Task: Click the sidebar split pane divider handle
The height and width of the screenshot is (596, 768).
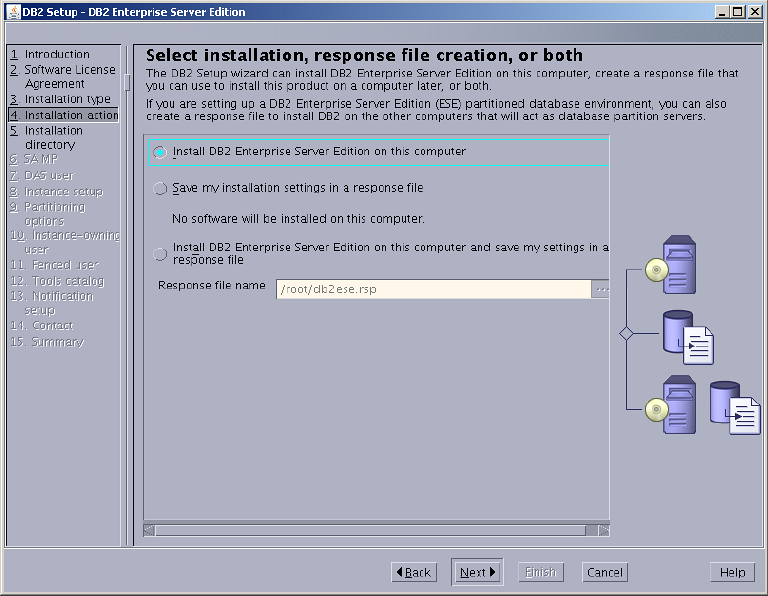Action: point(127,82)
